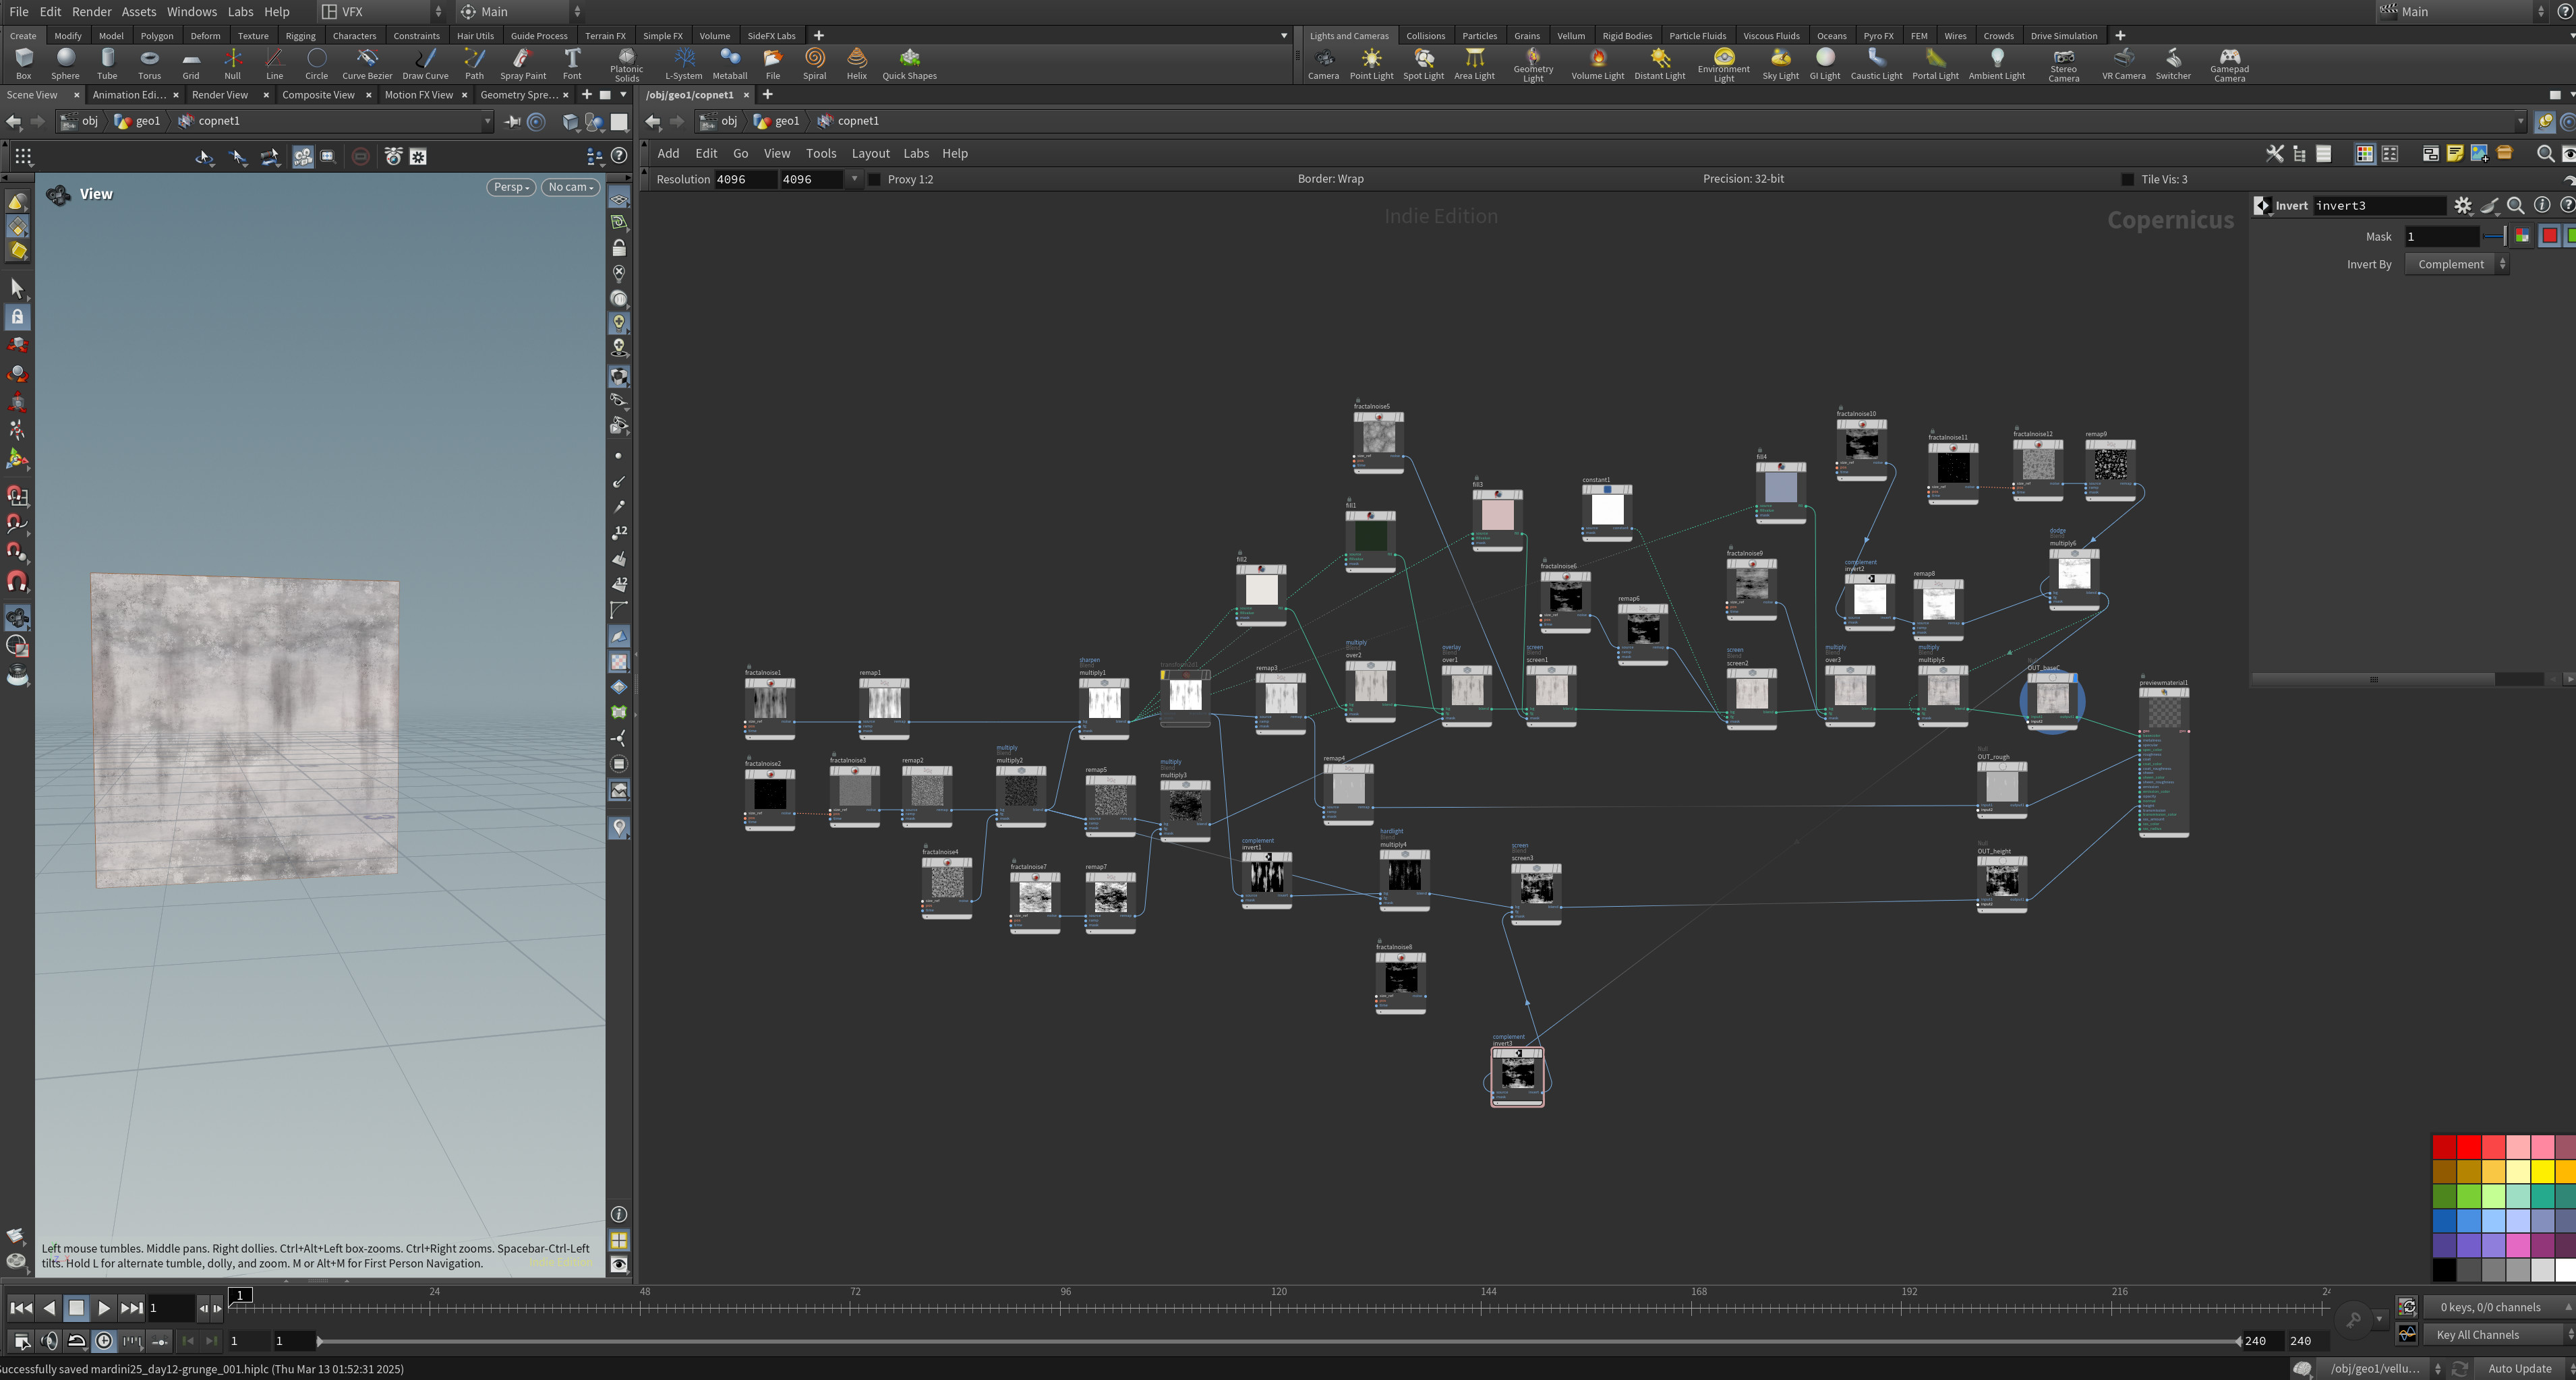Pick the red swatch in color palette
Image resolution: width=2576 pixels, height=1380 pixels.
coord(2469,1146)
